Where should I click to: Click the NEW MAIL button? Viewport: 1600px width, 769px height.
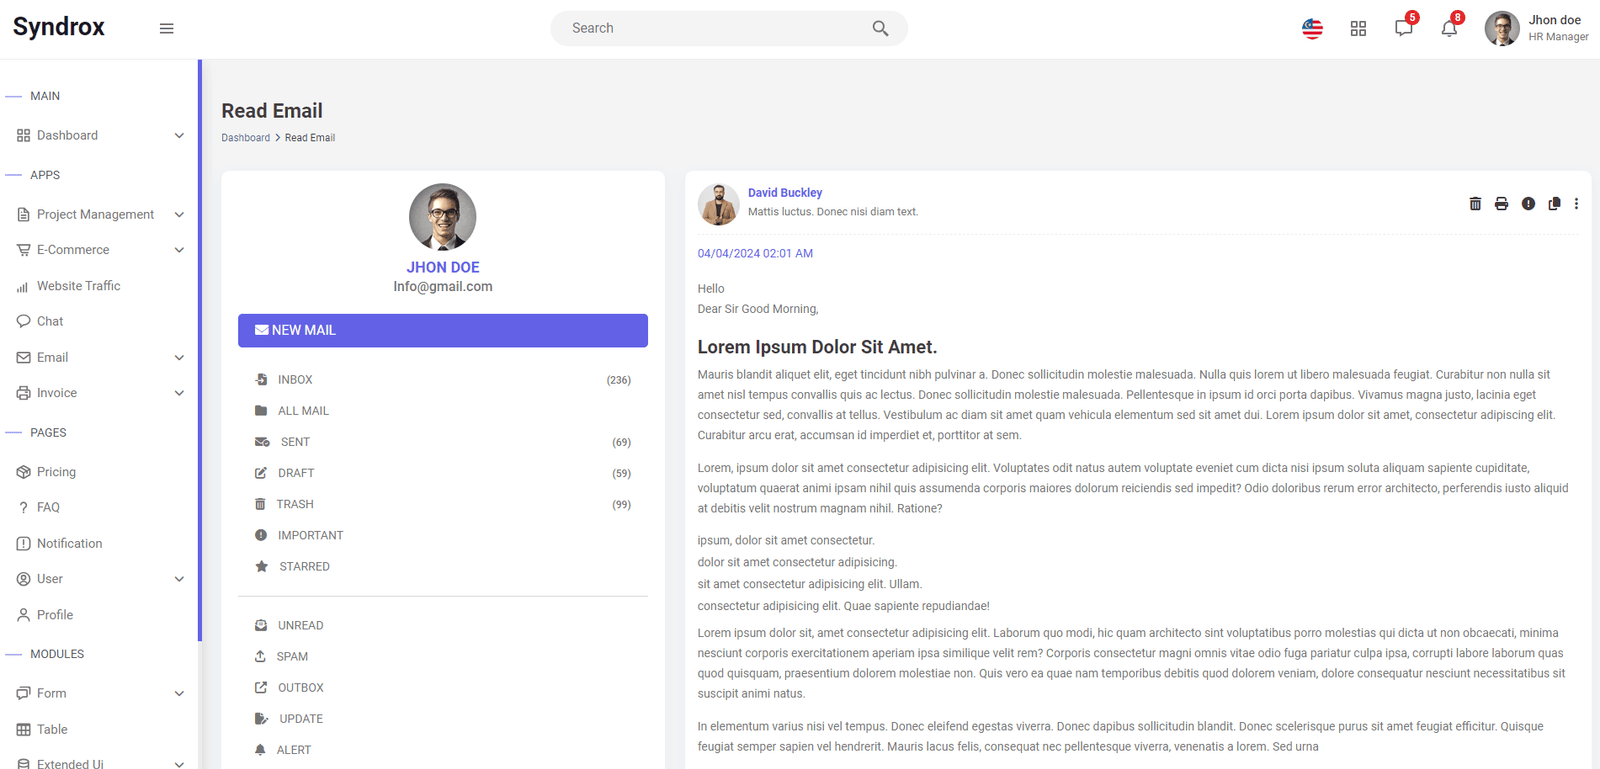pos(443,330)
